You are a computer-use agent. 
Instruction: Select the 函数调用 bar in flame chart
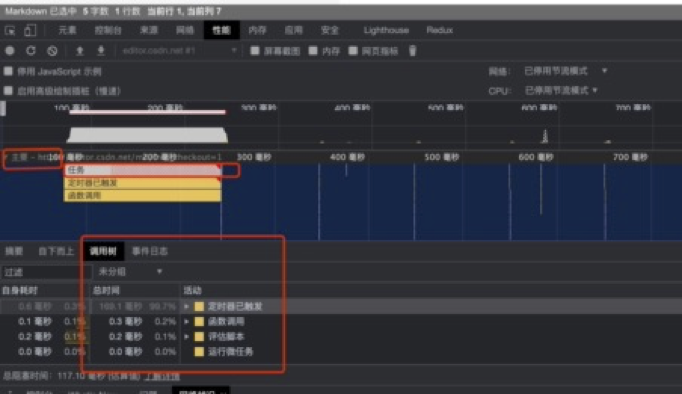point(142,196)
